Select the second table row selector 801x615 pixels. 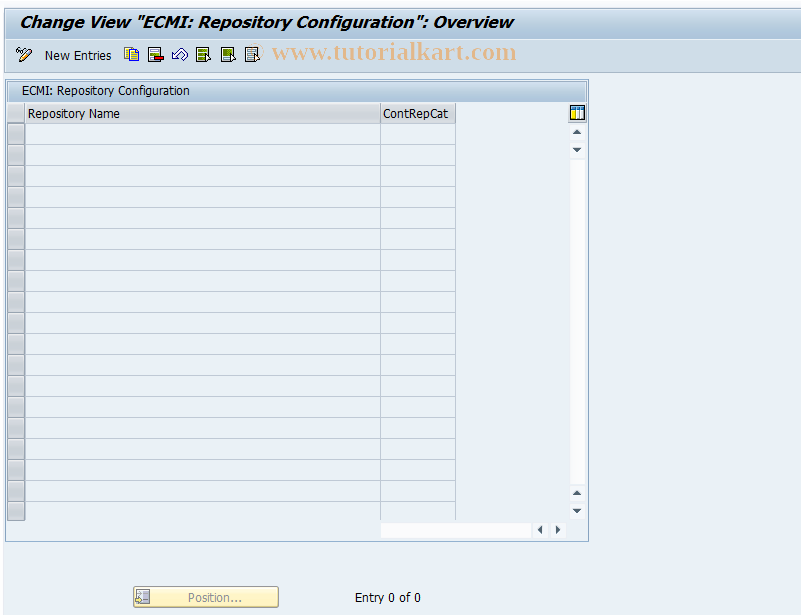pyautogui.click(x=16, y=155)
